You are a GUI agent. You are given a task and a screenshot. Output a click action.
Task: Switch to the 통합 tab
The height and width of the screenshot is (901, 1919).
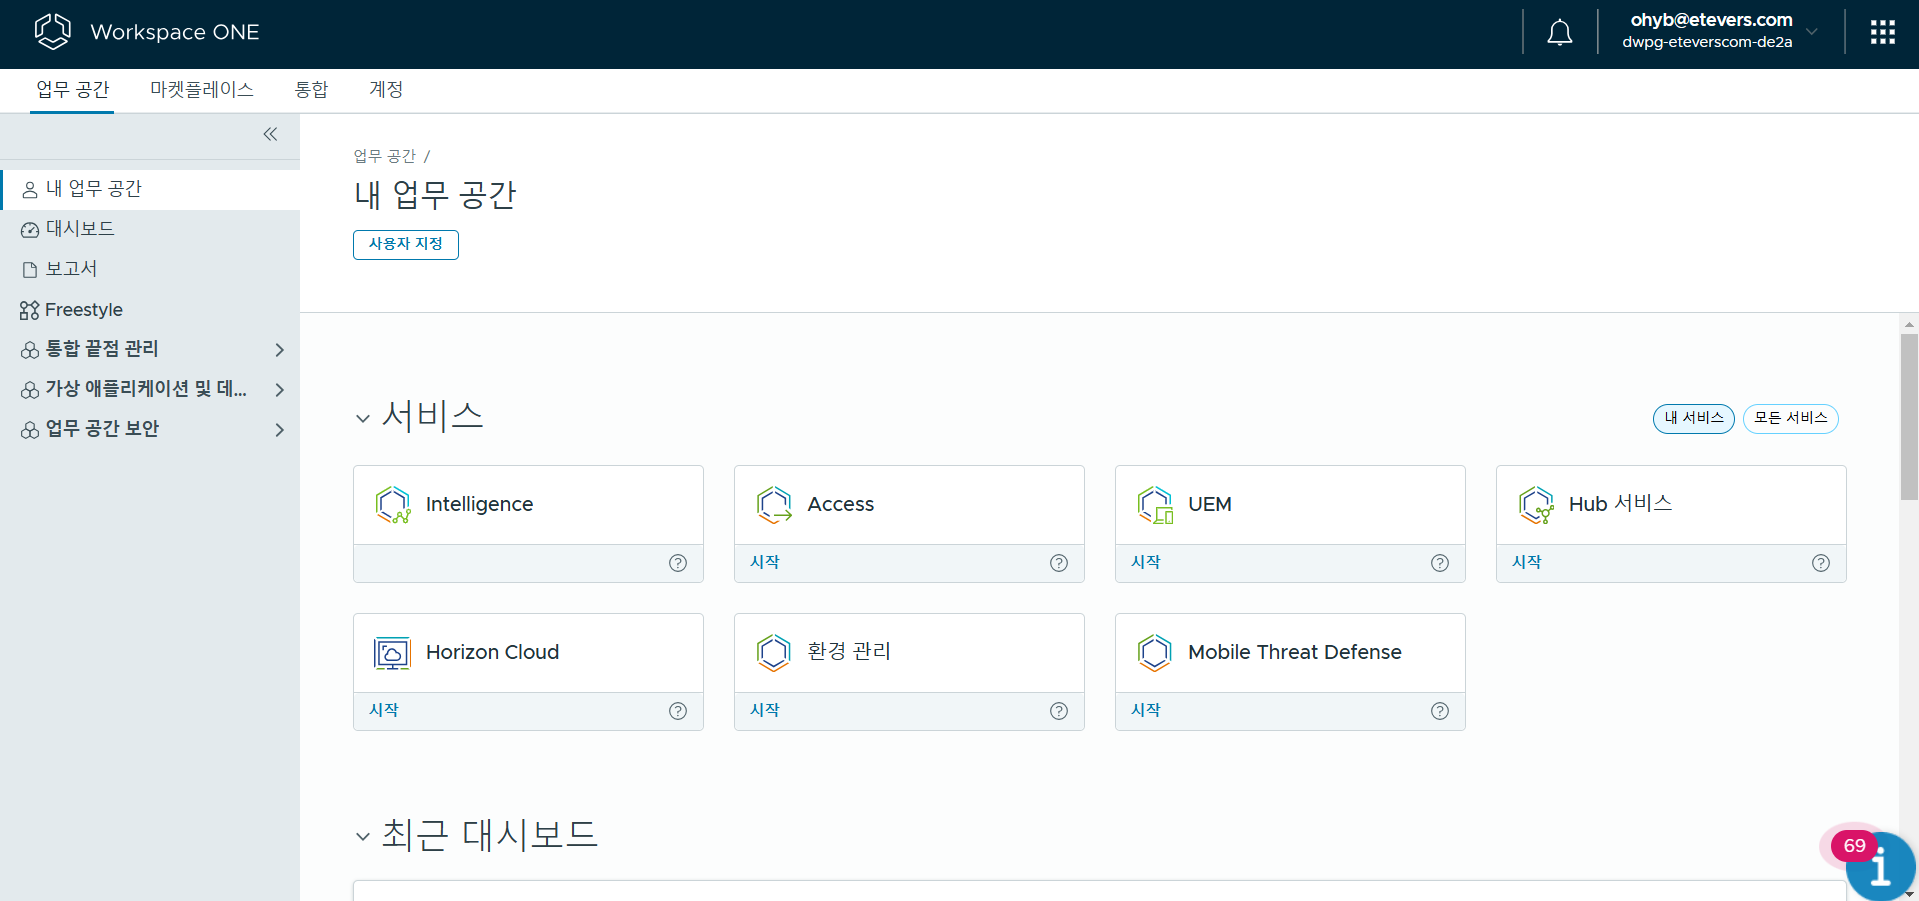tap(311, 90)
